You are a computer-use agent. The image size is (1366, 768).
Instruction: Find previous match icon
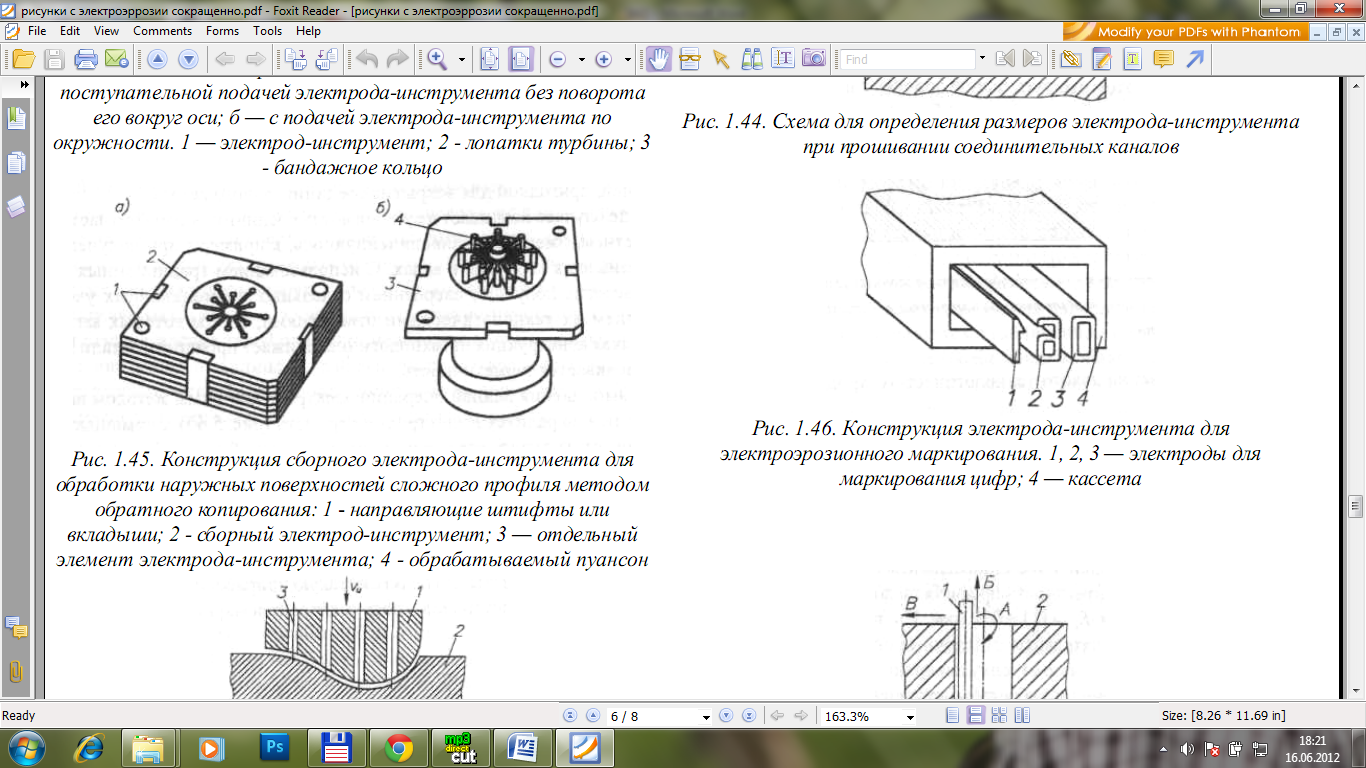point(1006,59)
